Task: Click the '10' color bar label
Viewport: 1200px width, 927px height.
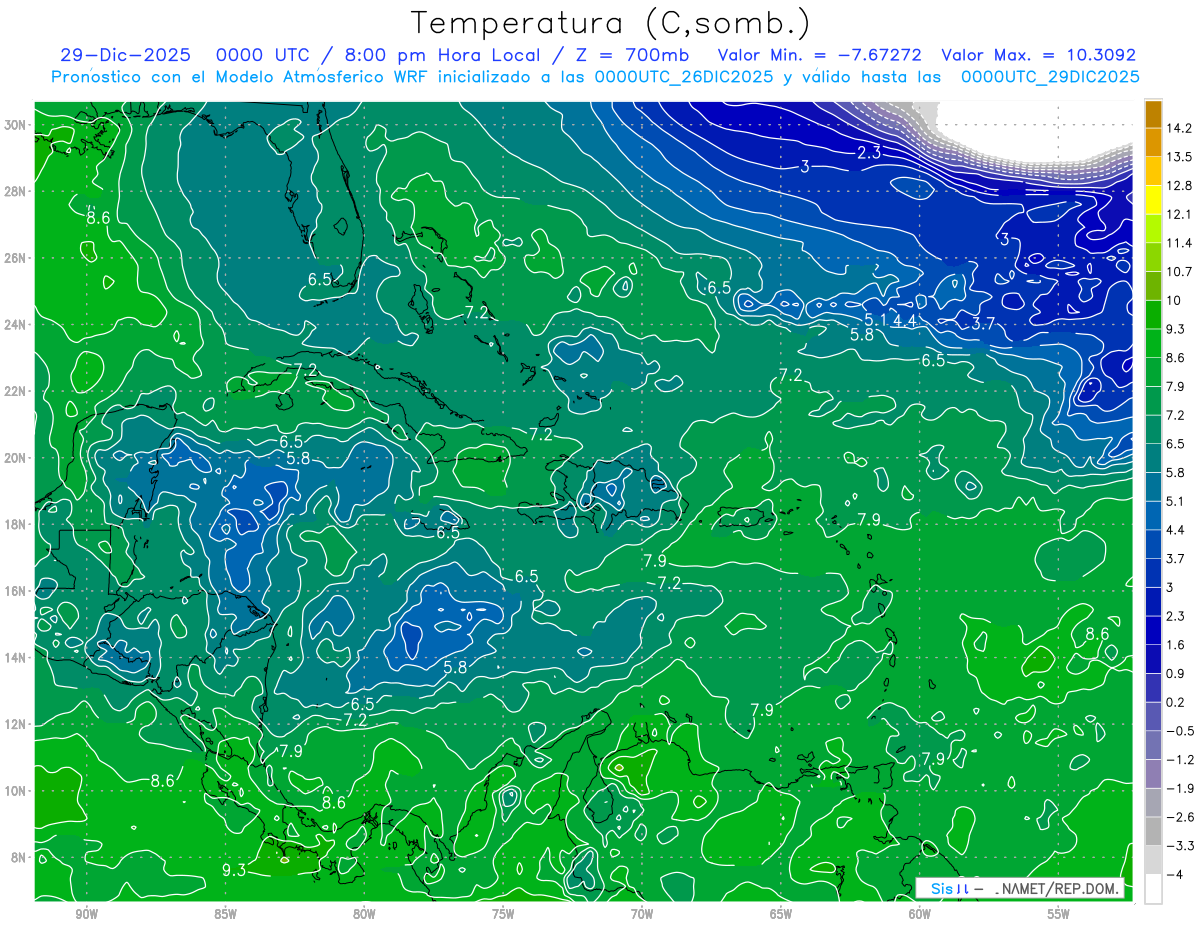Action: tap(1174, 300)
